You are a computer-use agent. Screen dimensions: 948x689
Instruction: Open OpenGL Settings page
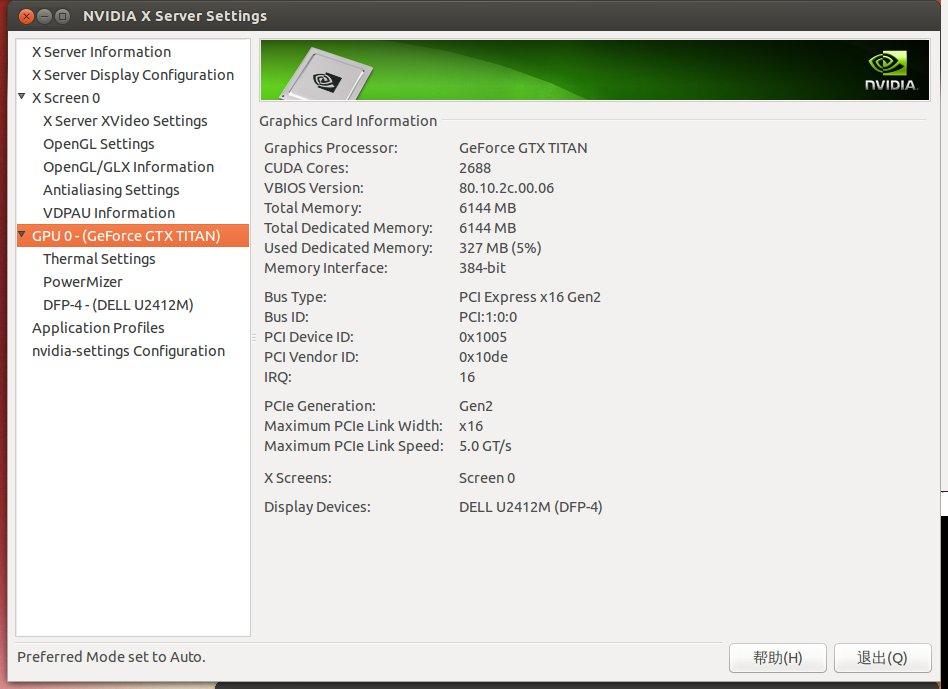pos(99,144)
